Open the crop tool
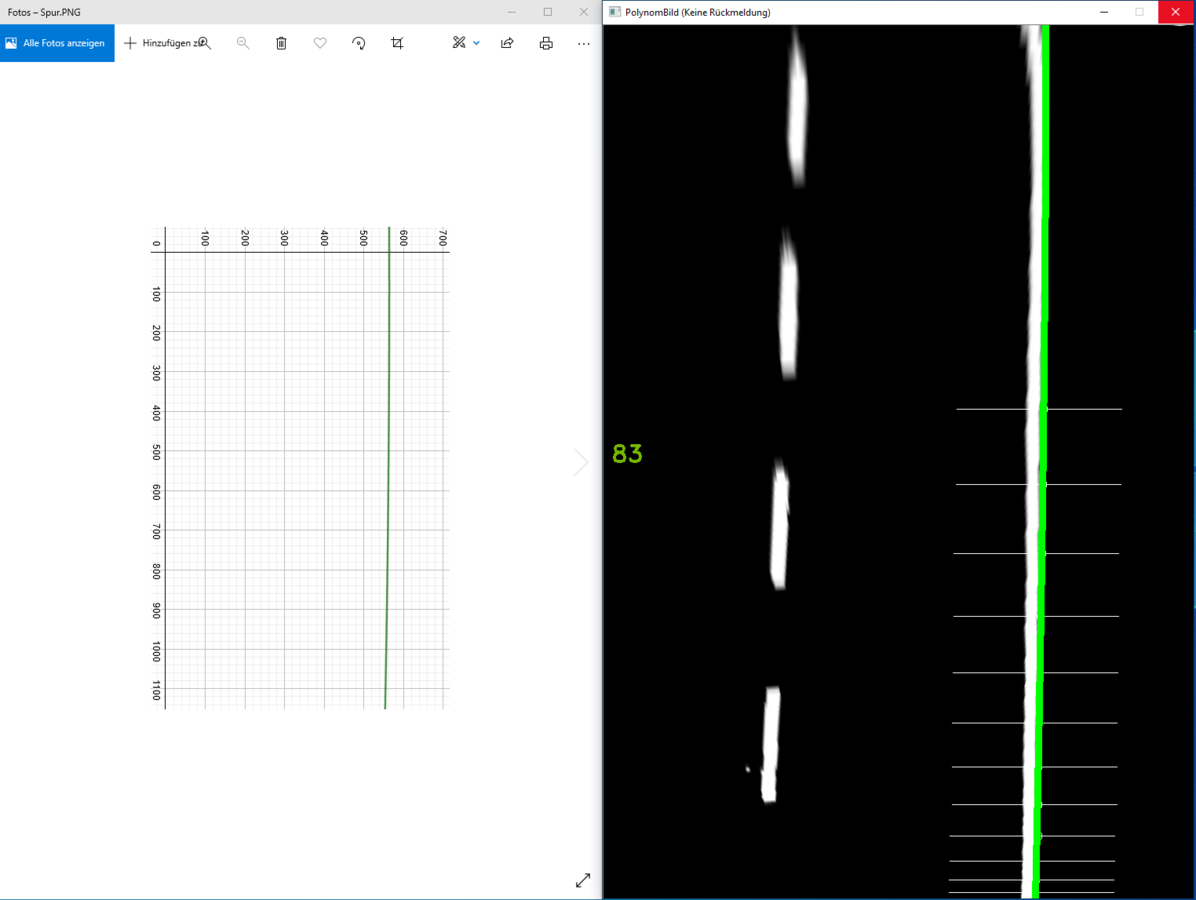The width and height of the screenshot is (1196, 900). pyautogui.click(x=397, y=43)
